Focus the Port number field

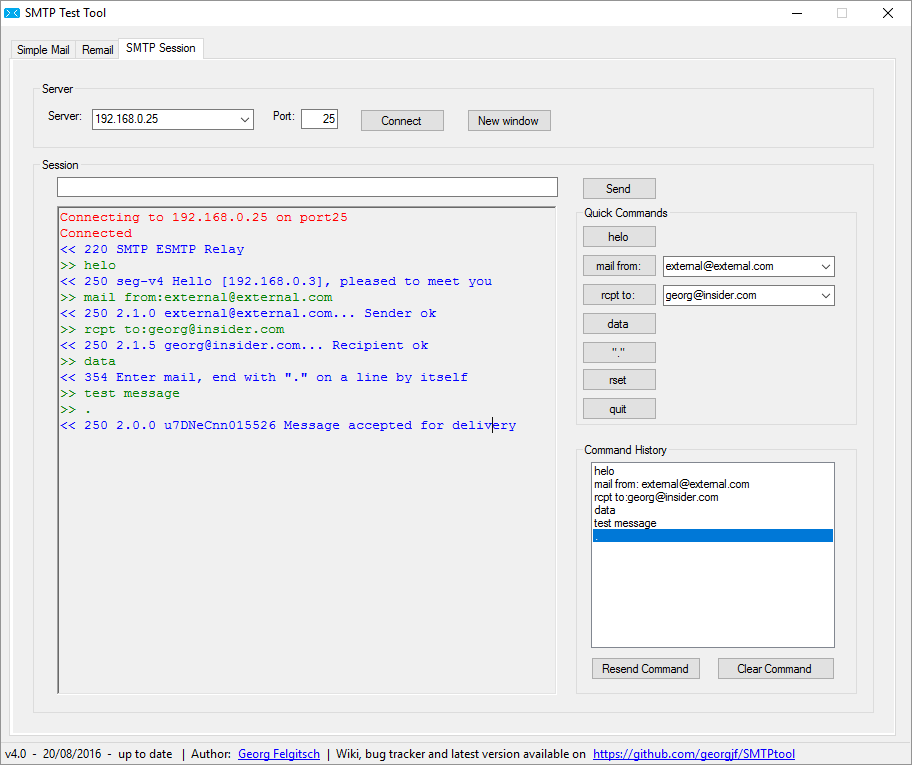click(319, 119)
